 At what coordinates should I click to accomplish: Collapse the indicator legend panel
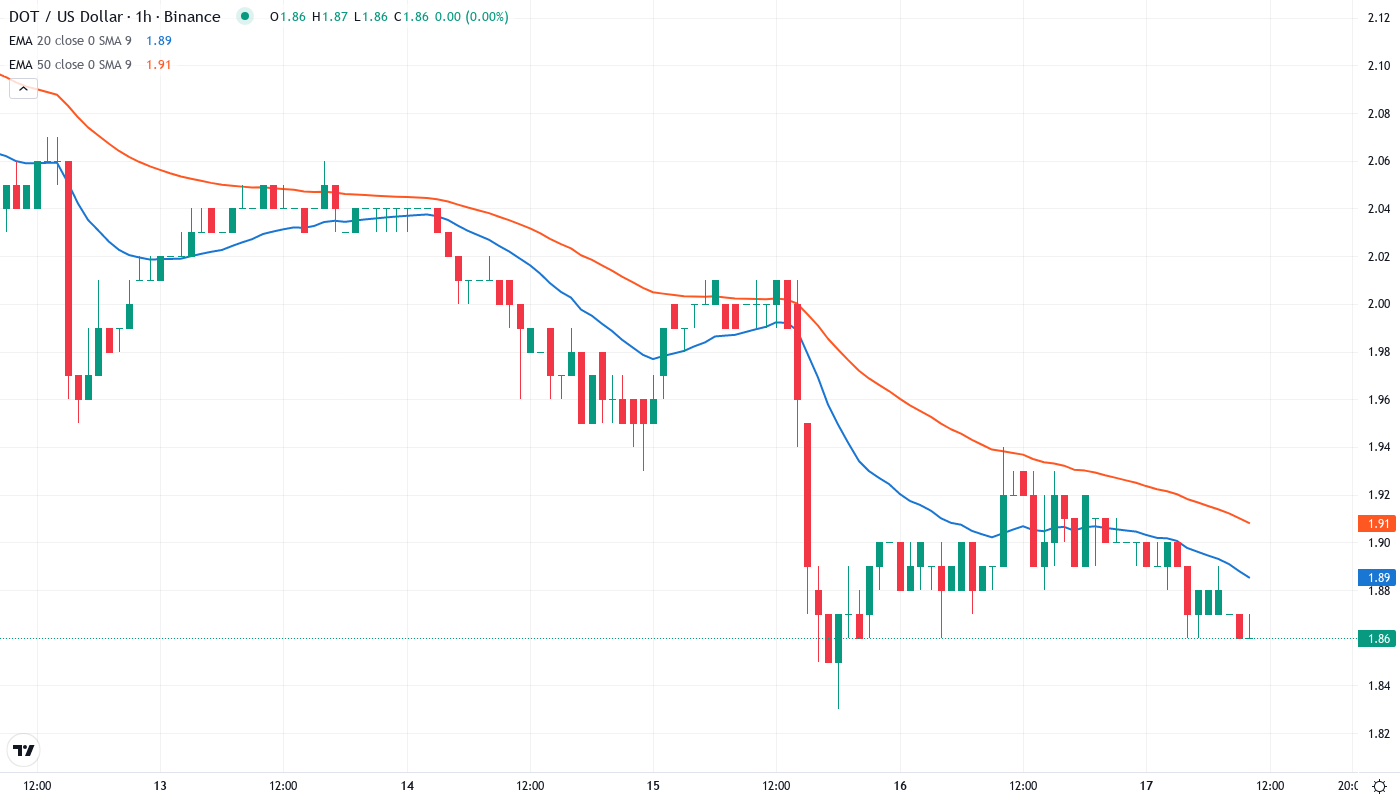click(22, 88)
